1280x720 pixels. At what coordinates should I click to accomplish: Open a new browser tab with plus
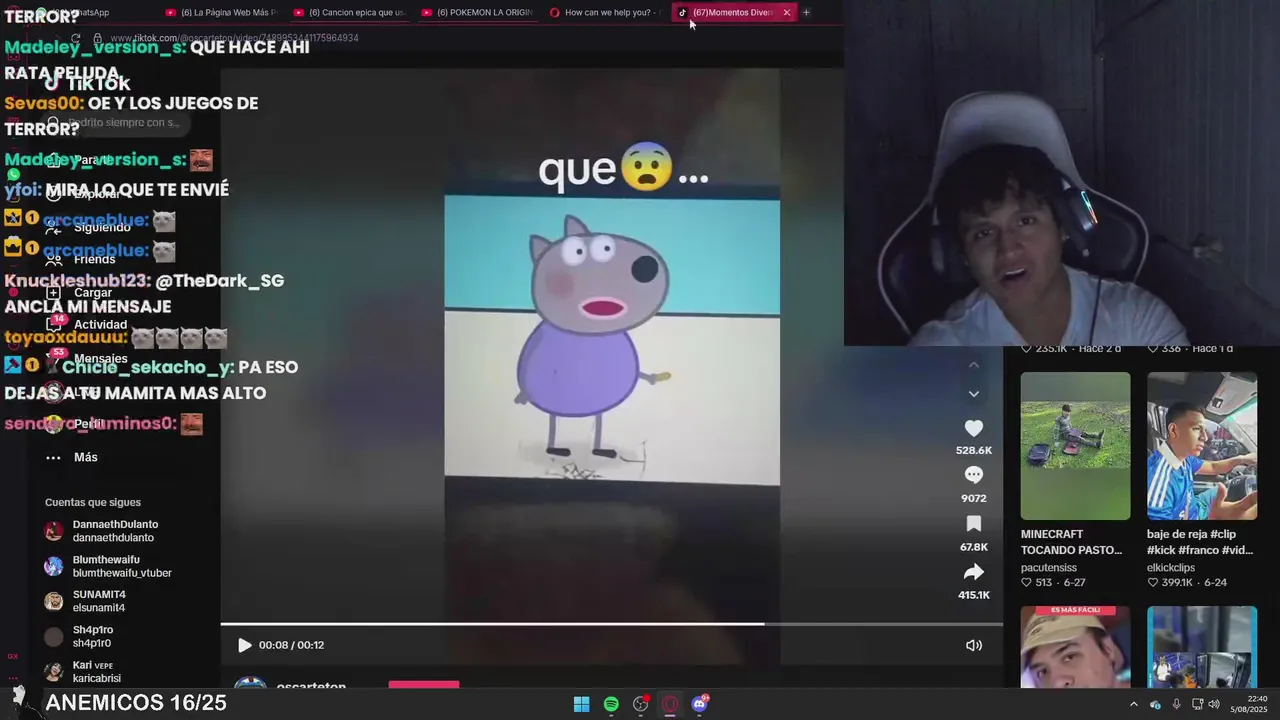click(x=806, y=13)
